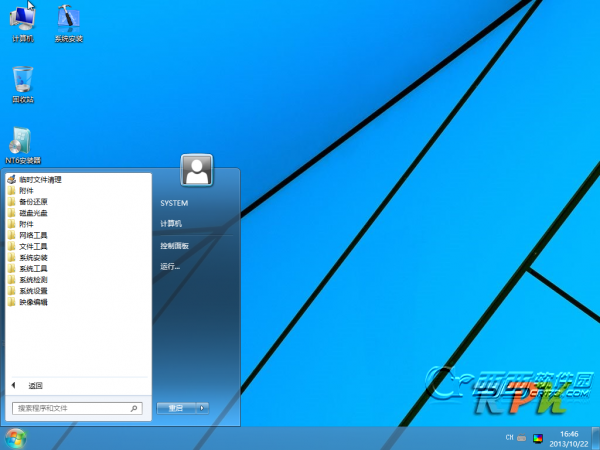Expand the arrow next to 重启
Image resolution: width=600 pixels, height=450 pixels.
pyautogui.click(x=202, y=408)
